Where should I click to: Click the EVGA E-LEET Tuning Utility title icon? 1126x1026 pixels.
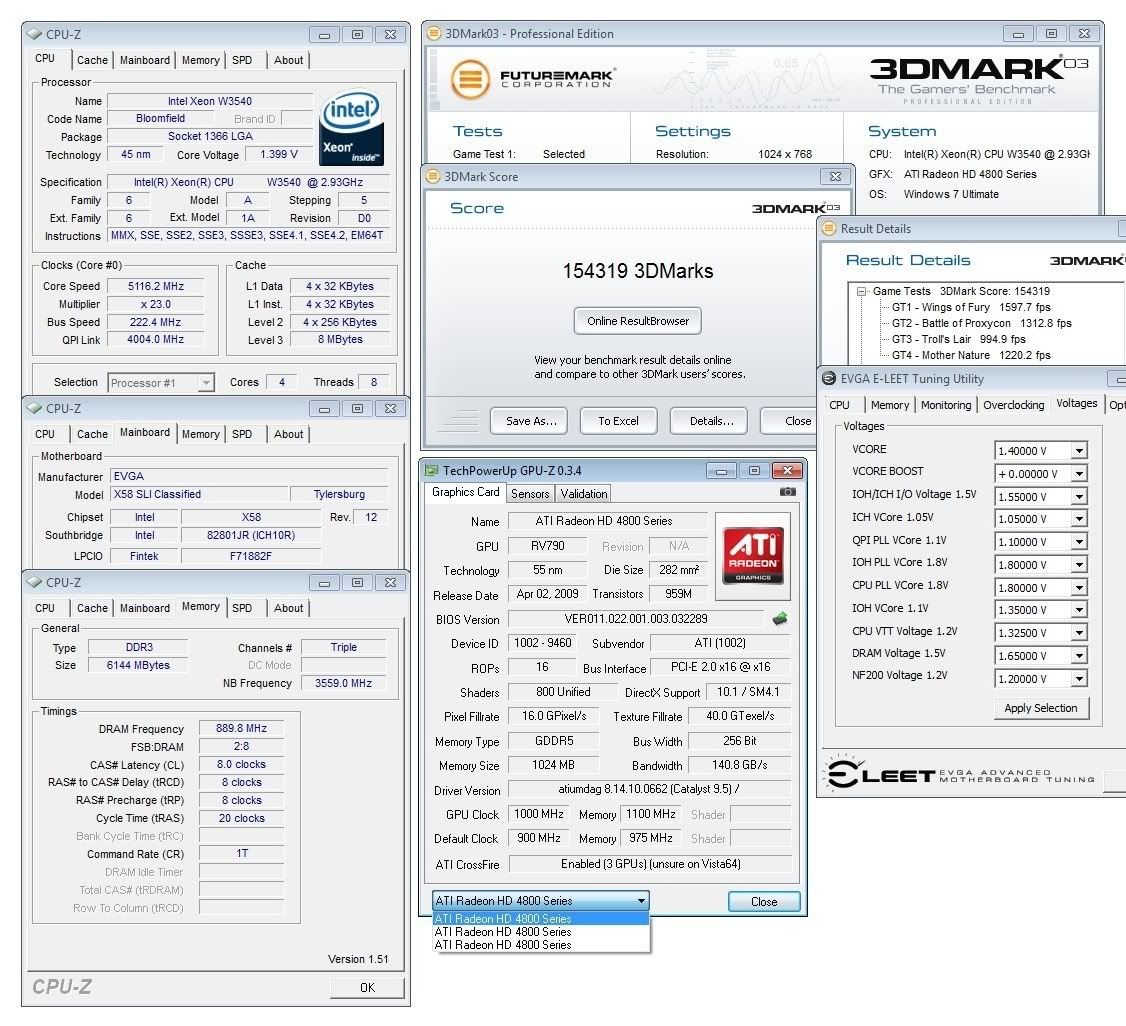point(829,378)
